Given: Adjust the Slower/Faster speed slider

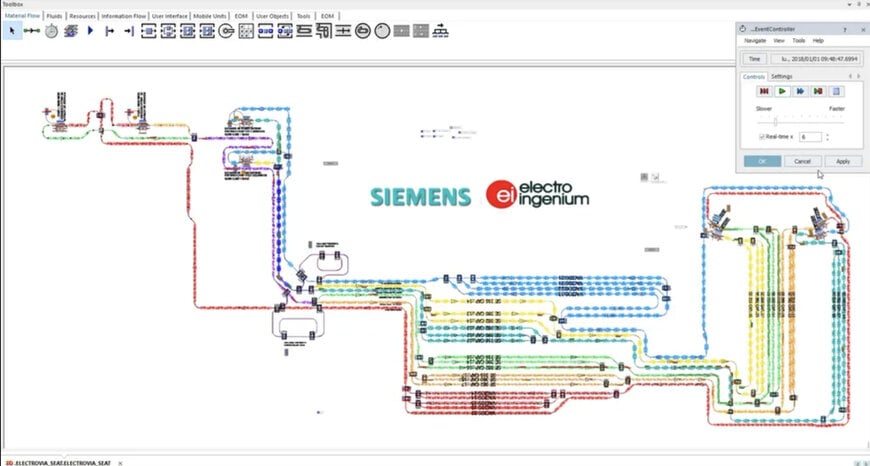Looking at the screenshot, I should pos(775,121).
